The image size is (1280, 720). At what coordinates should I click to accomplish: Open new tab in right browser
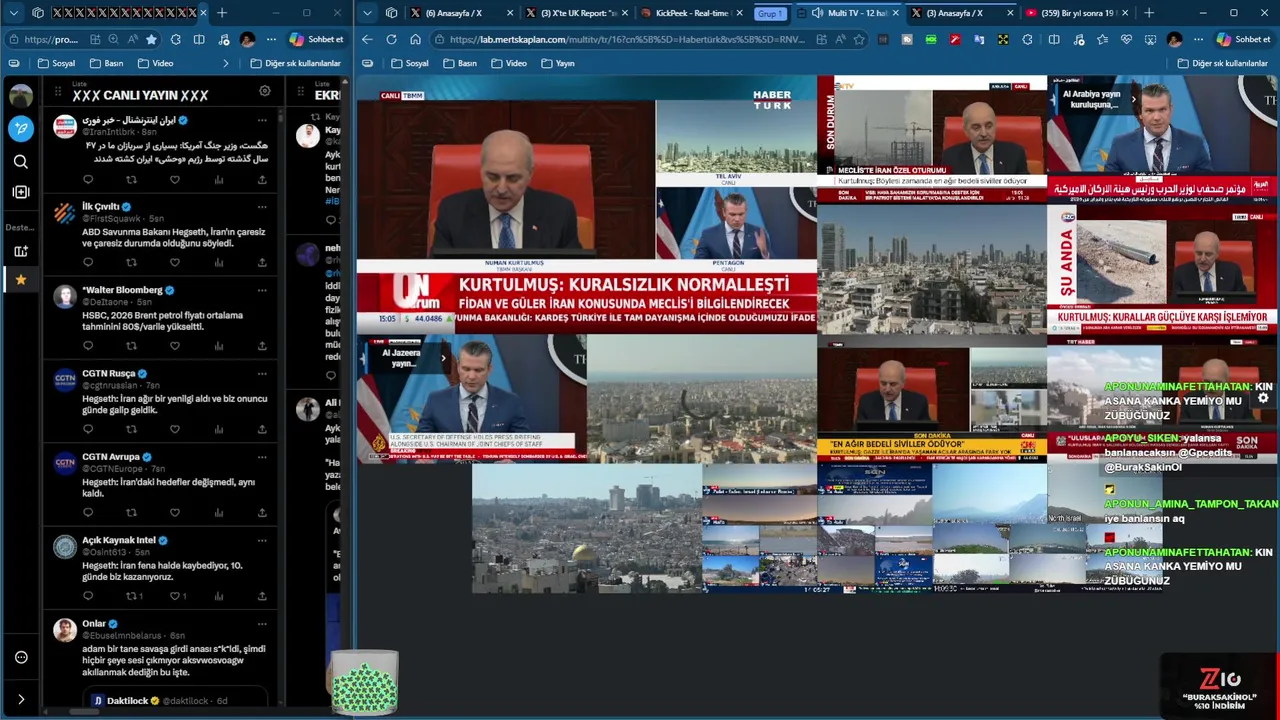click(x=1149, y=13)
